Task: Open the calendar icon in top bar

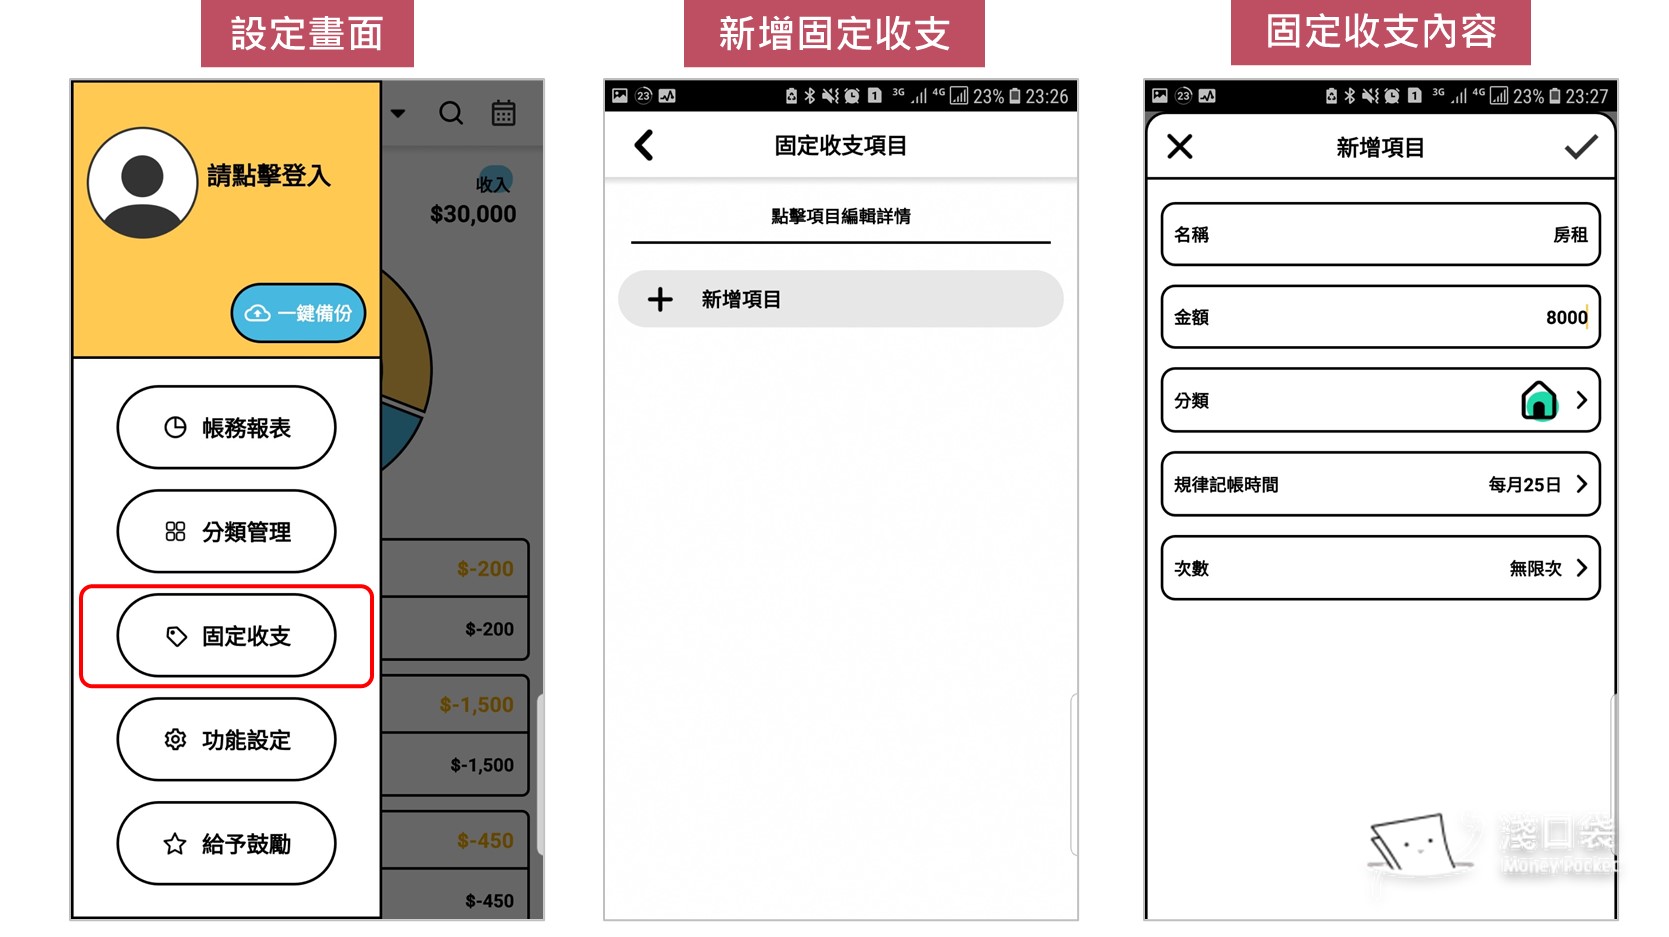Action: tap(504, 113)
